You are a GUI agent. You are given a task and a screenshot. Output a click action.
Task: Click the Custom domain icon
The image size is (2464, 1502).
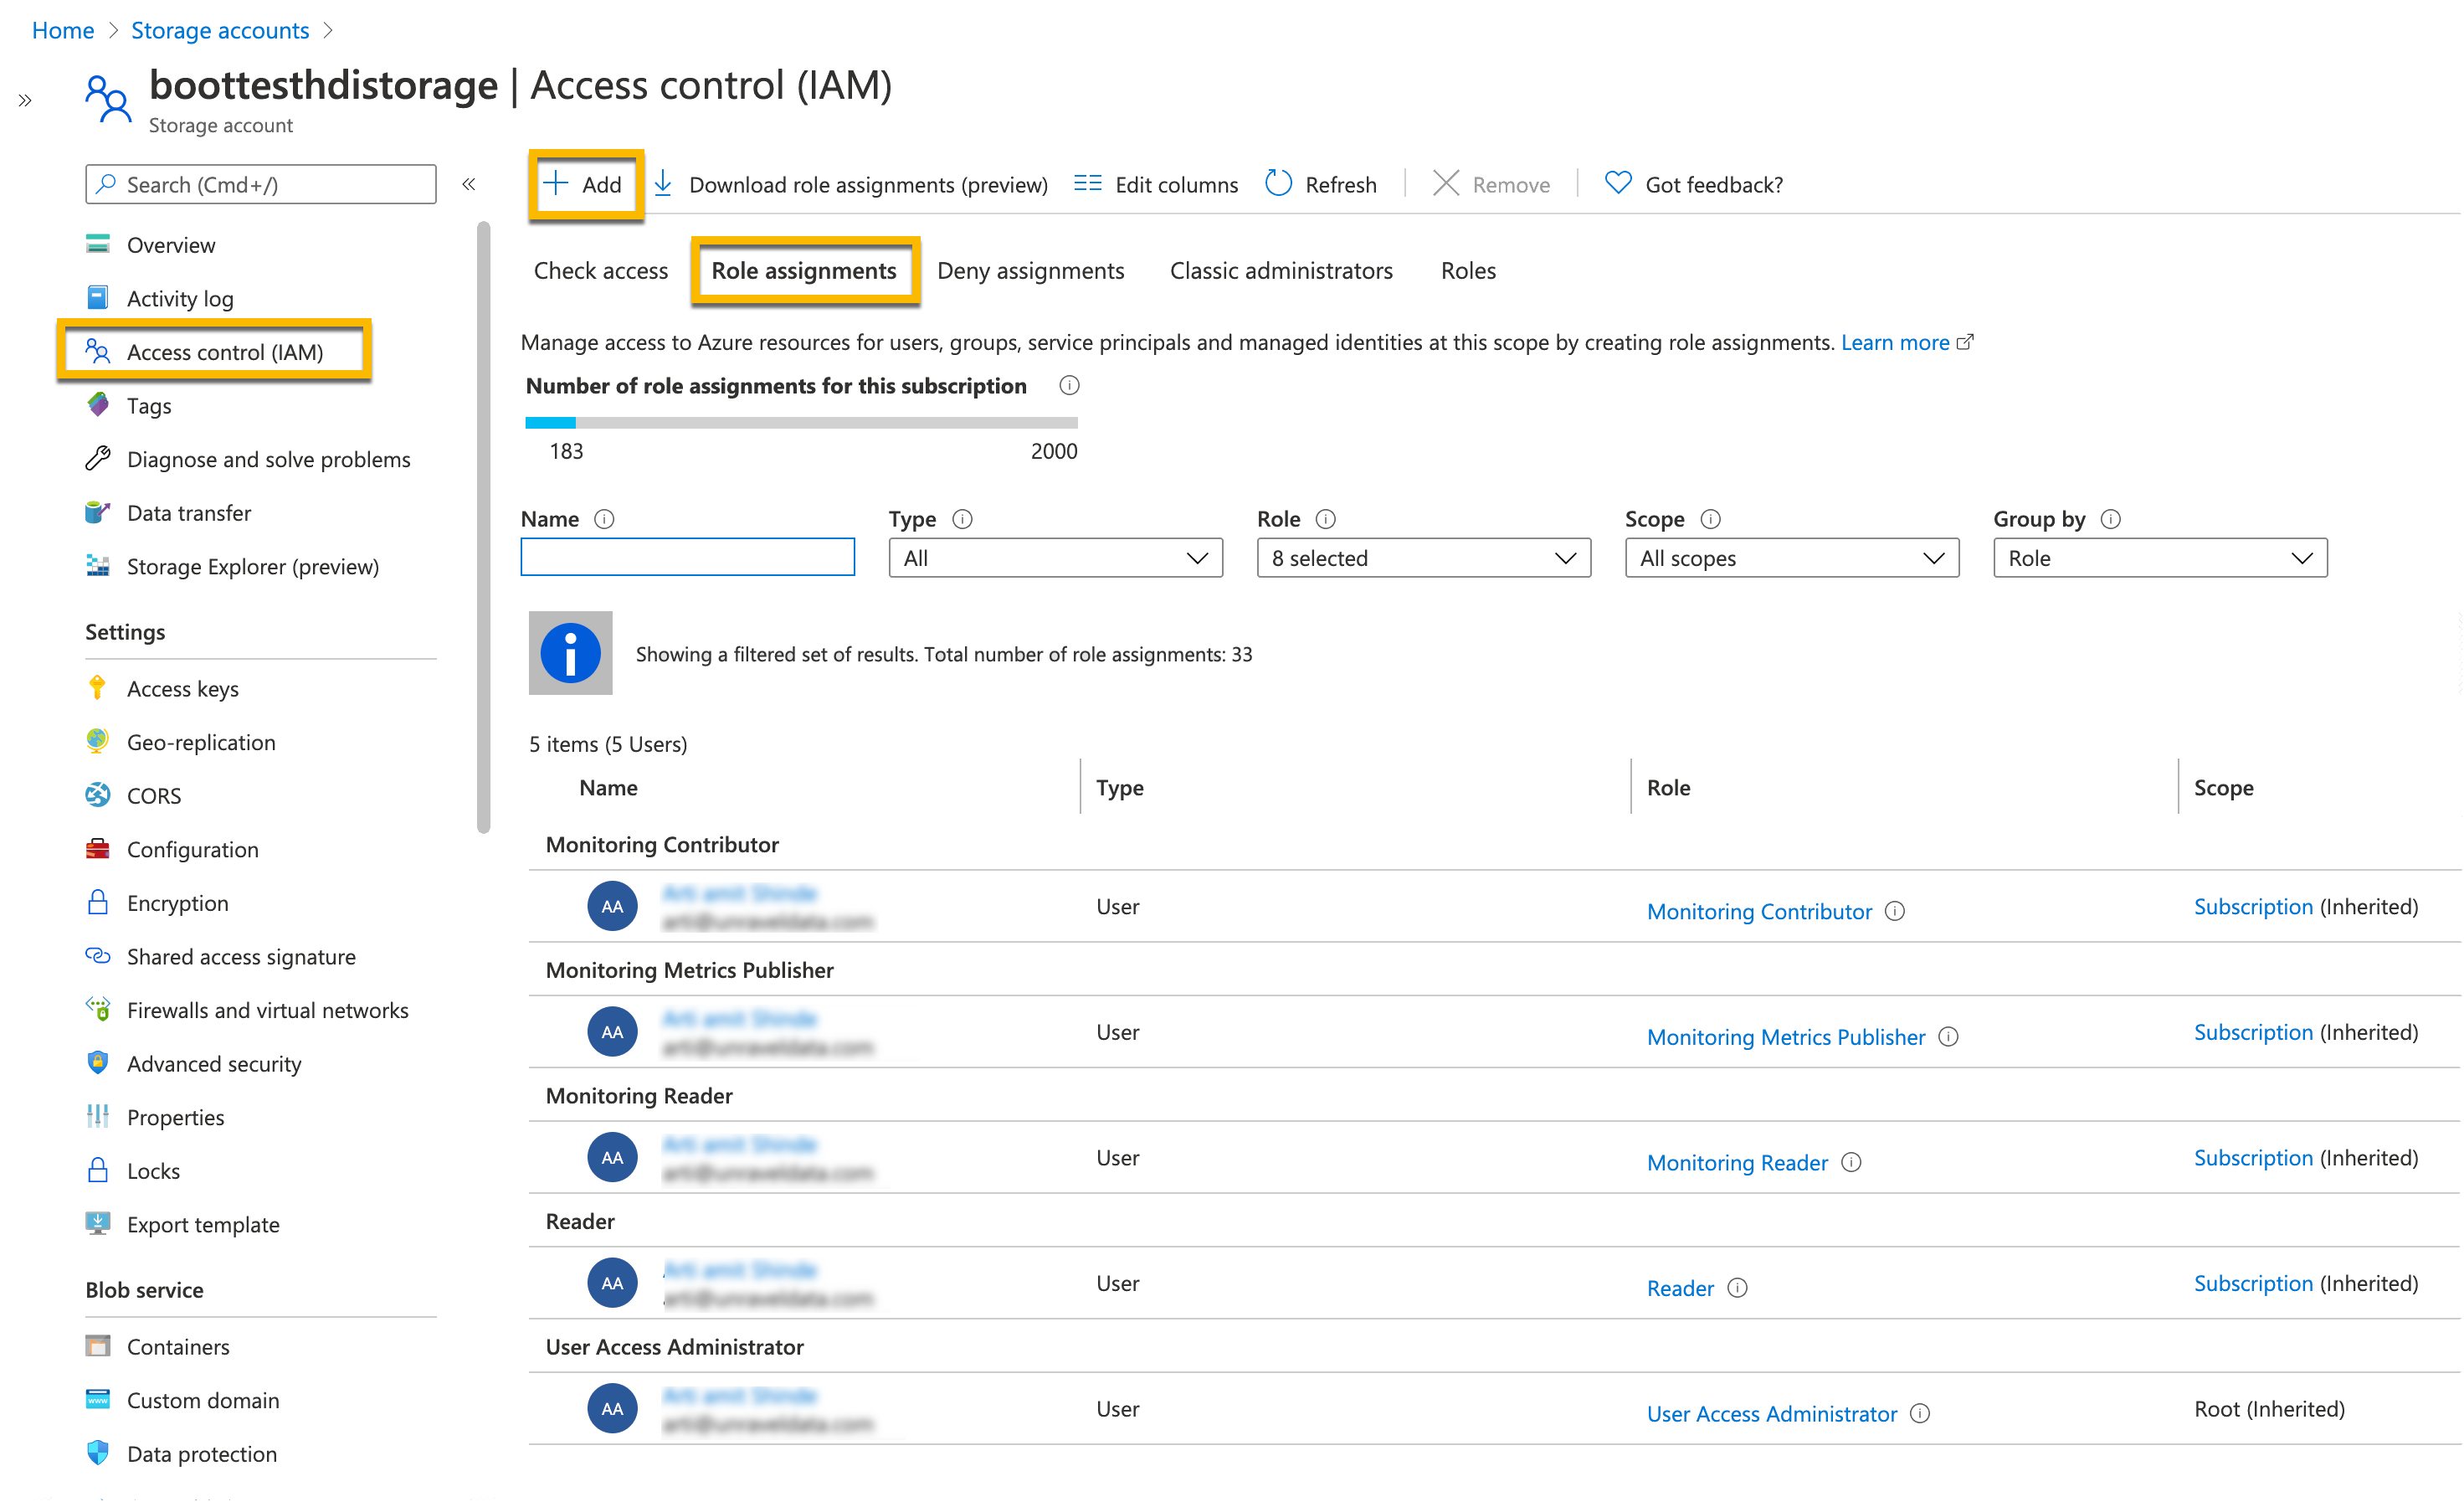(98, 1399)
